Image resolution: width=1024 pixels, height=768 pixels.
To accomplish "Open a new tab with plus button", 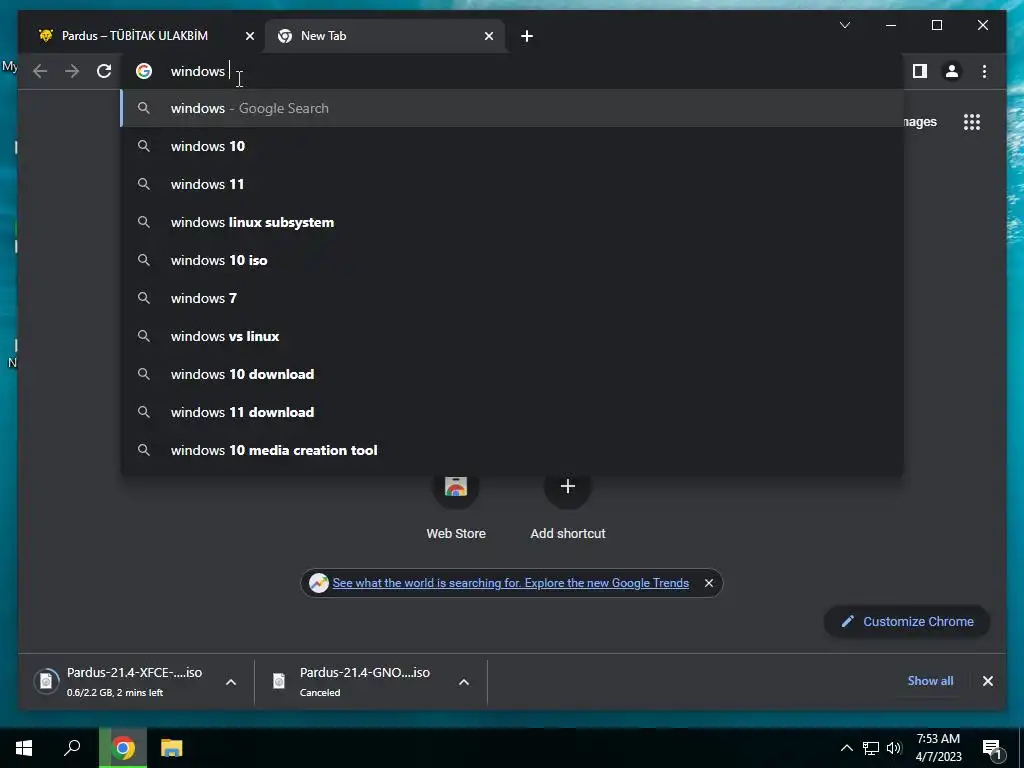I will [527, 36].
